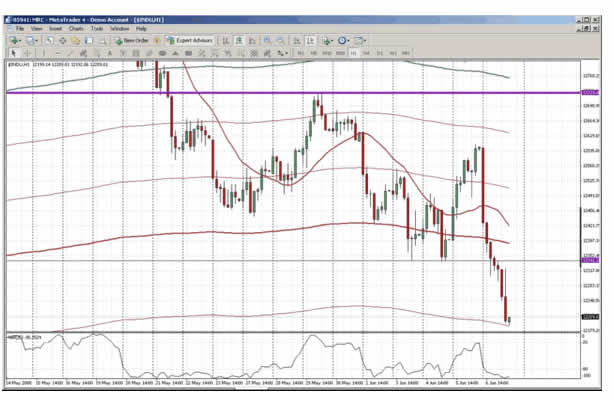Show the Market Watch window
Screen dimensions: 614x400
pyautogui.click(x=49, y=40)
